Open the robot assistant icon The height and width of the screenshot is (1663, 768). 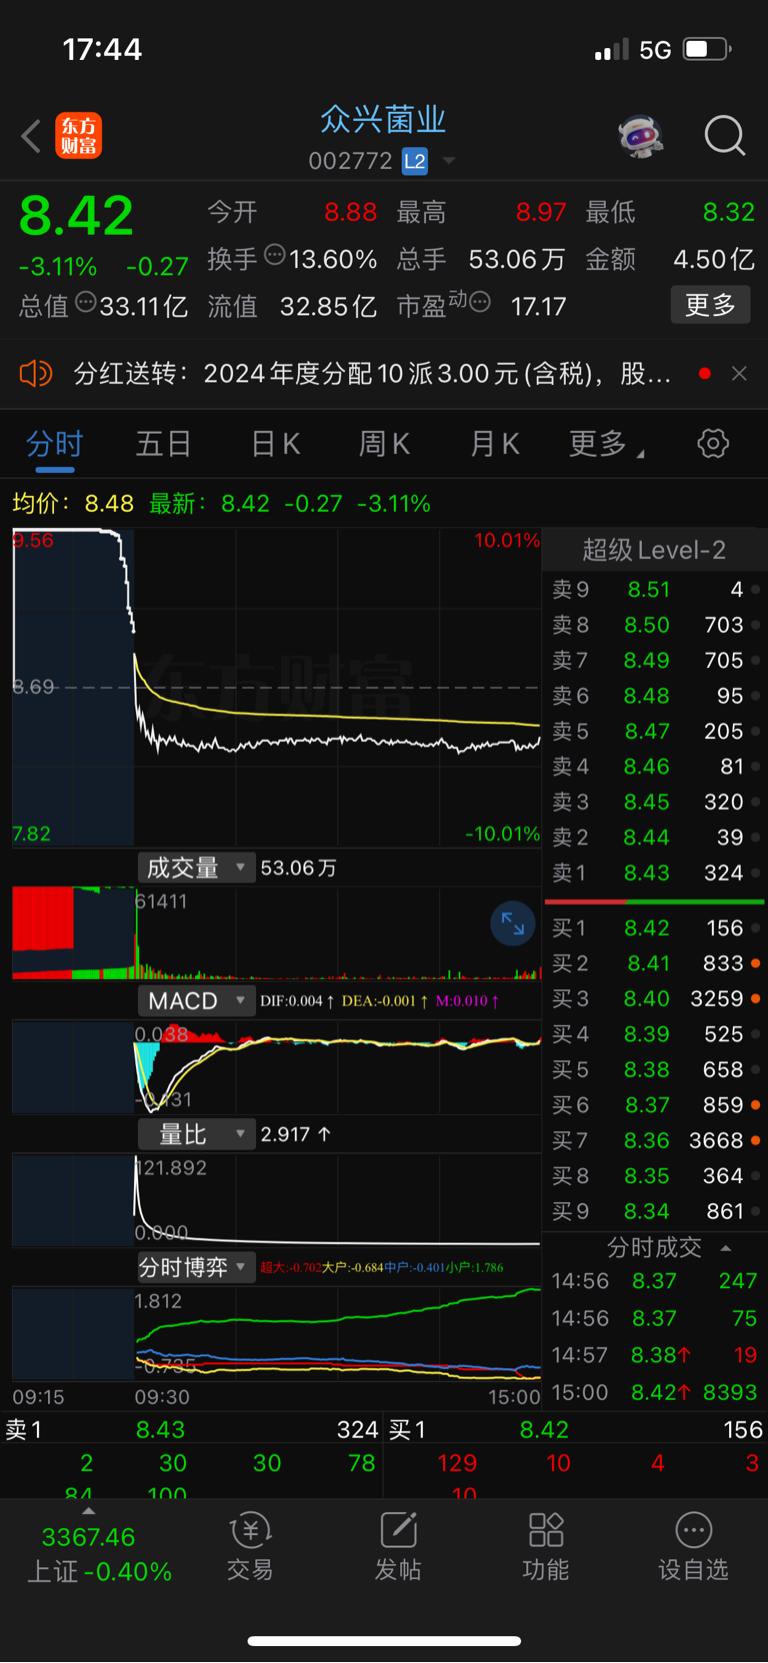[x=641, y=136]
